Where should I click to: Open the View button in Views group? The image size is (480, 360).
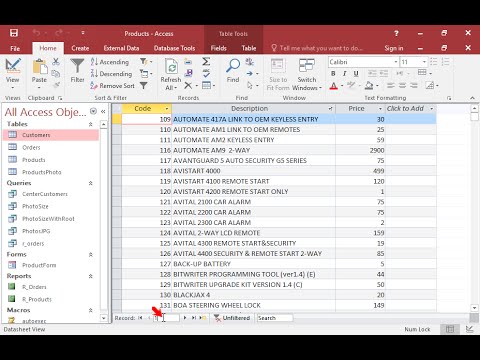(x=13, y=74)
